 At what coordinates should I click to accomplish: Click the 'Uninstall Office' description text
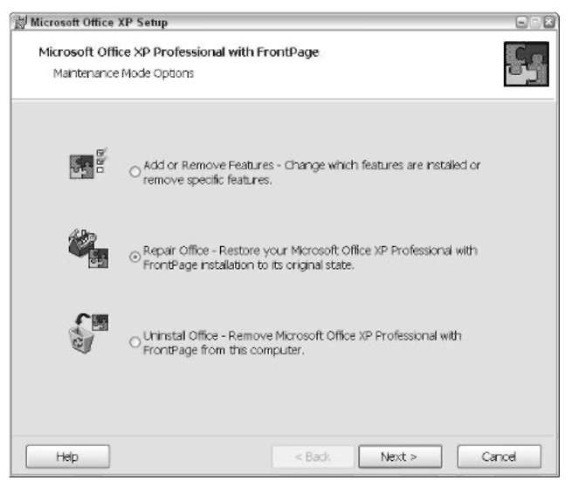[x=302, y=342]
